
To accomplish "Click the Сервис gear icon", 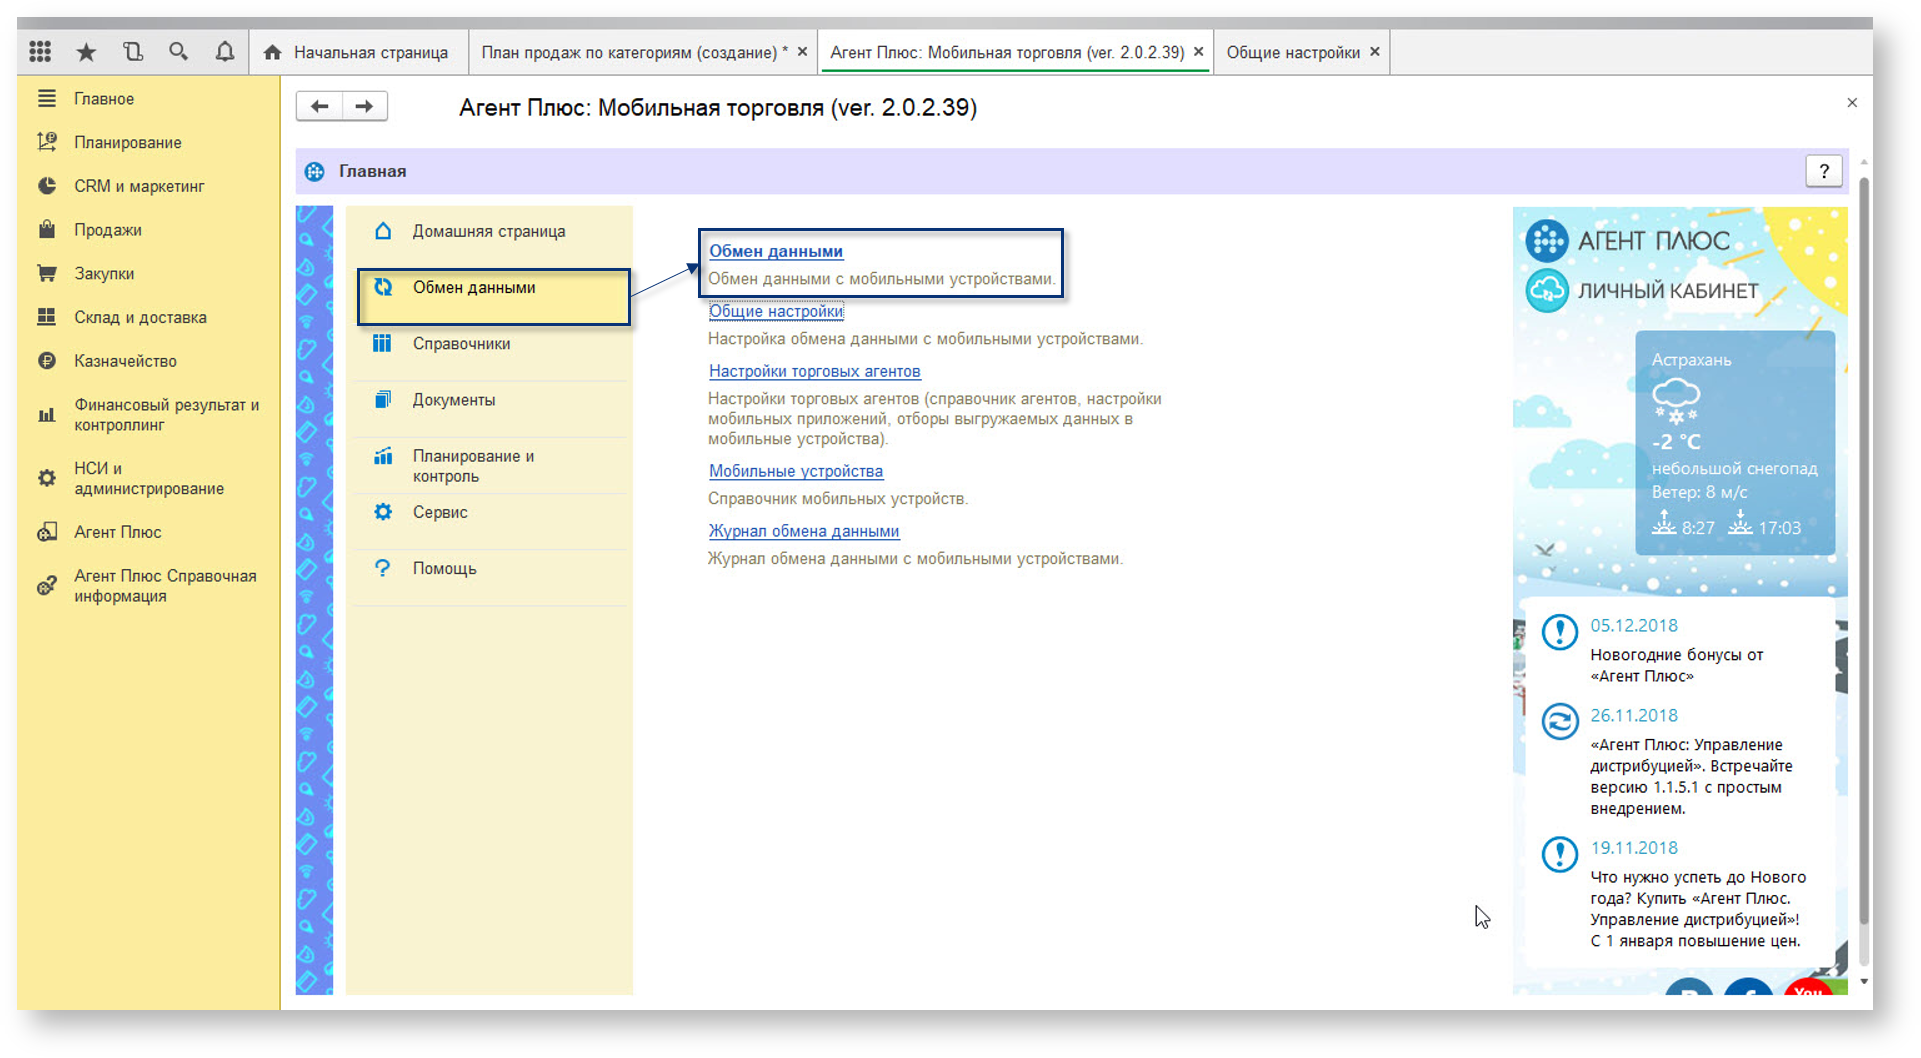I will click(382, 512).
